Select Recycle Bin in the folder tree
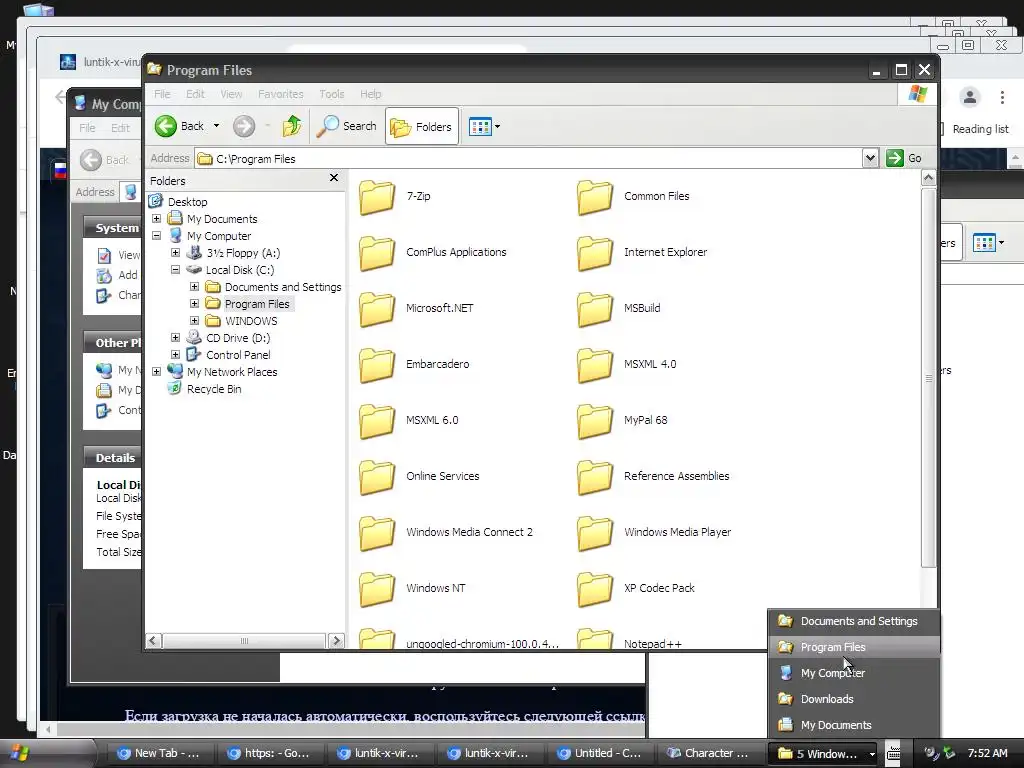Screen dimensions: 1024x768 (214, 389)
